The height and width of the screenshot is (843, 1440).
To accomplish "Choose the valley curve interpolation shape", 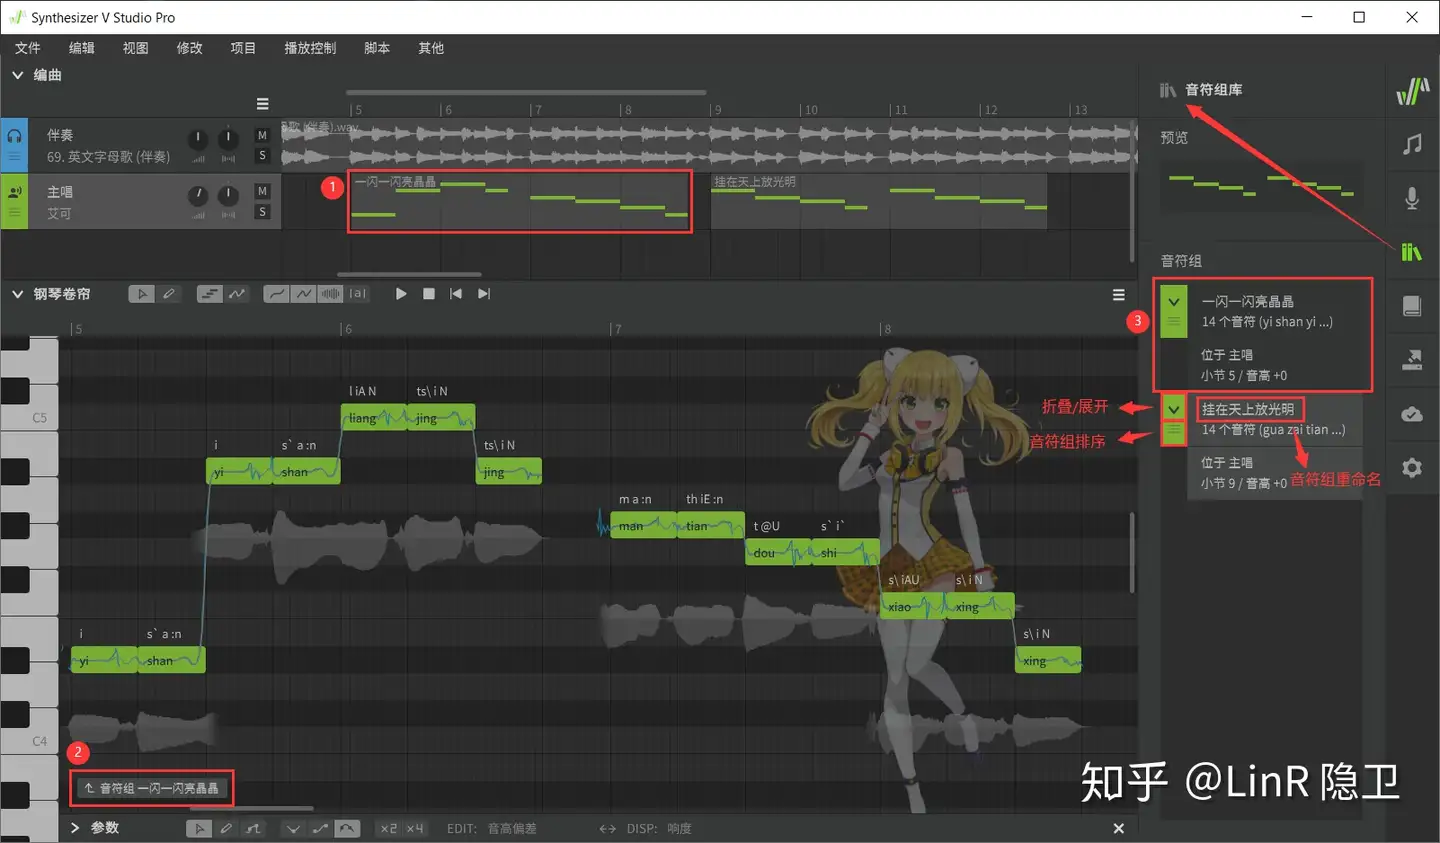I will tap(293, 828).
